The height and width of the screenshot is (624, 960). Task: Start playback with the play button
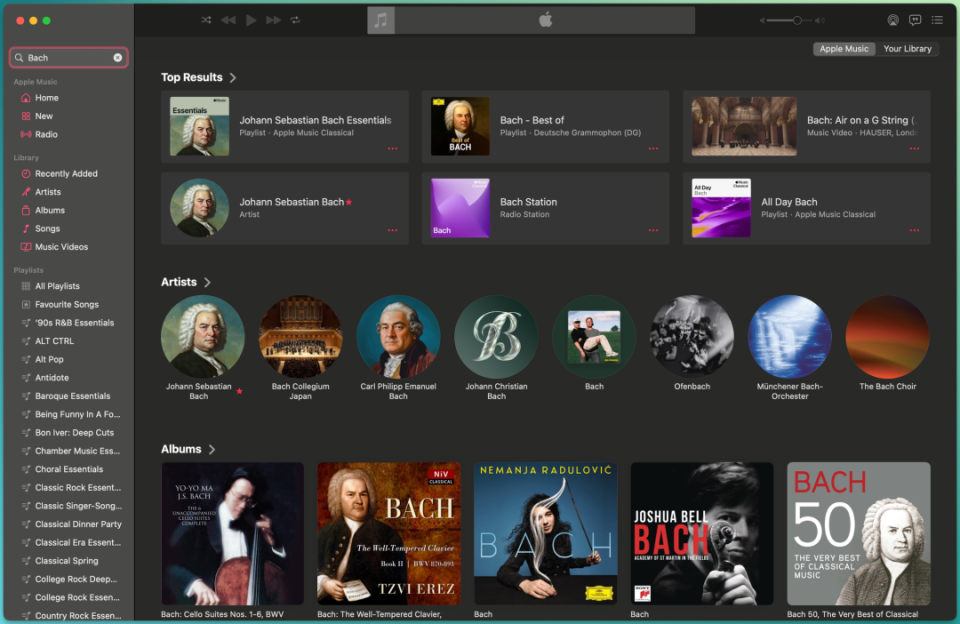pyautogui.click(x=251, y=20)
